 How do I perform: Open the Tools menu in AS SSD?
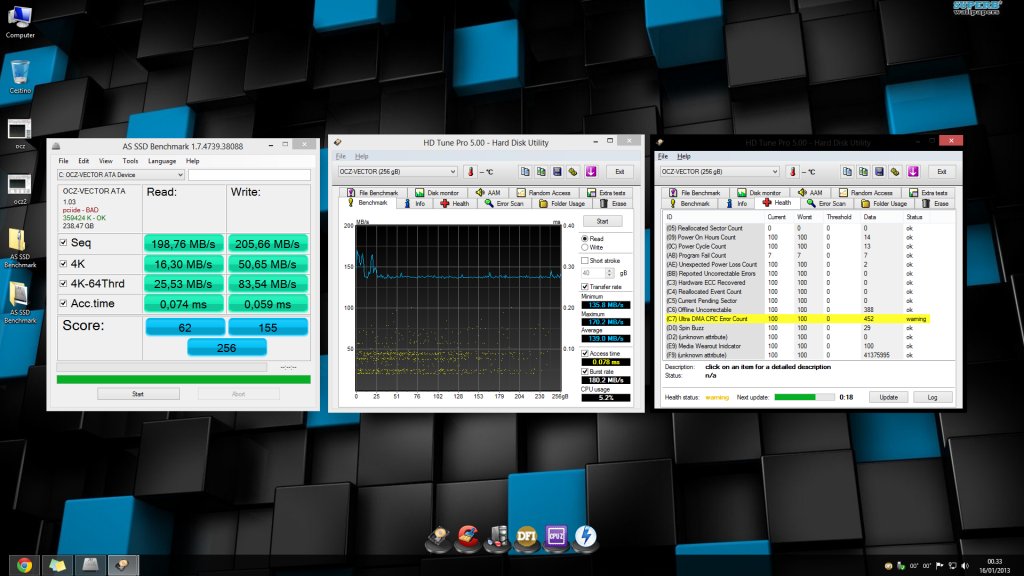click(x=130, y=161)
